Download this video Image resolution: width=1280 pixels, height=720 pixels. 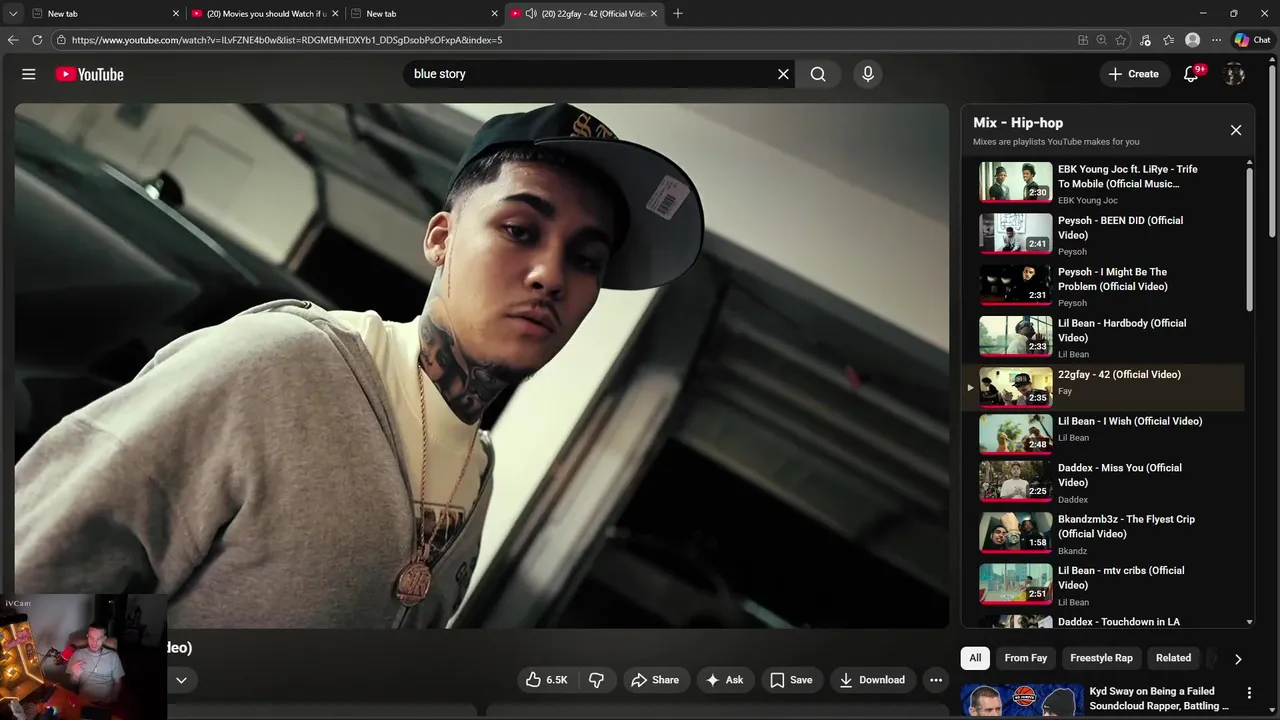(872, 680)
